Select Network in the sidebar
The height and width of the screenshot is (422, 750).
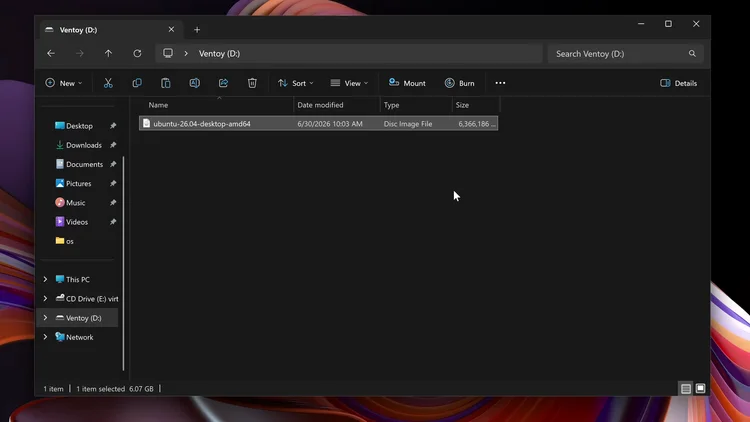point(79,337)
